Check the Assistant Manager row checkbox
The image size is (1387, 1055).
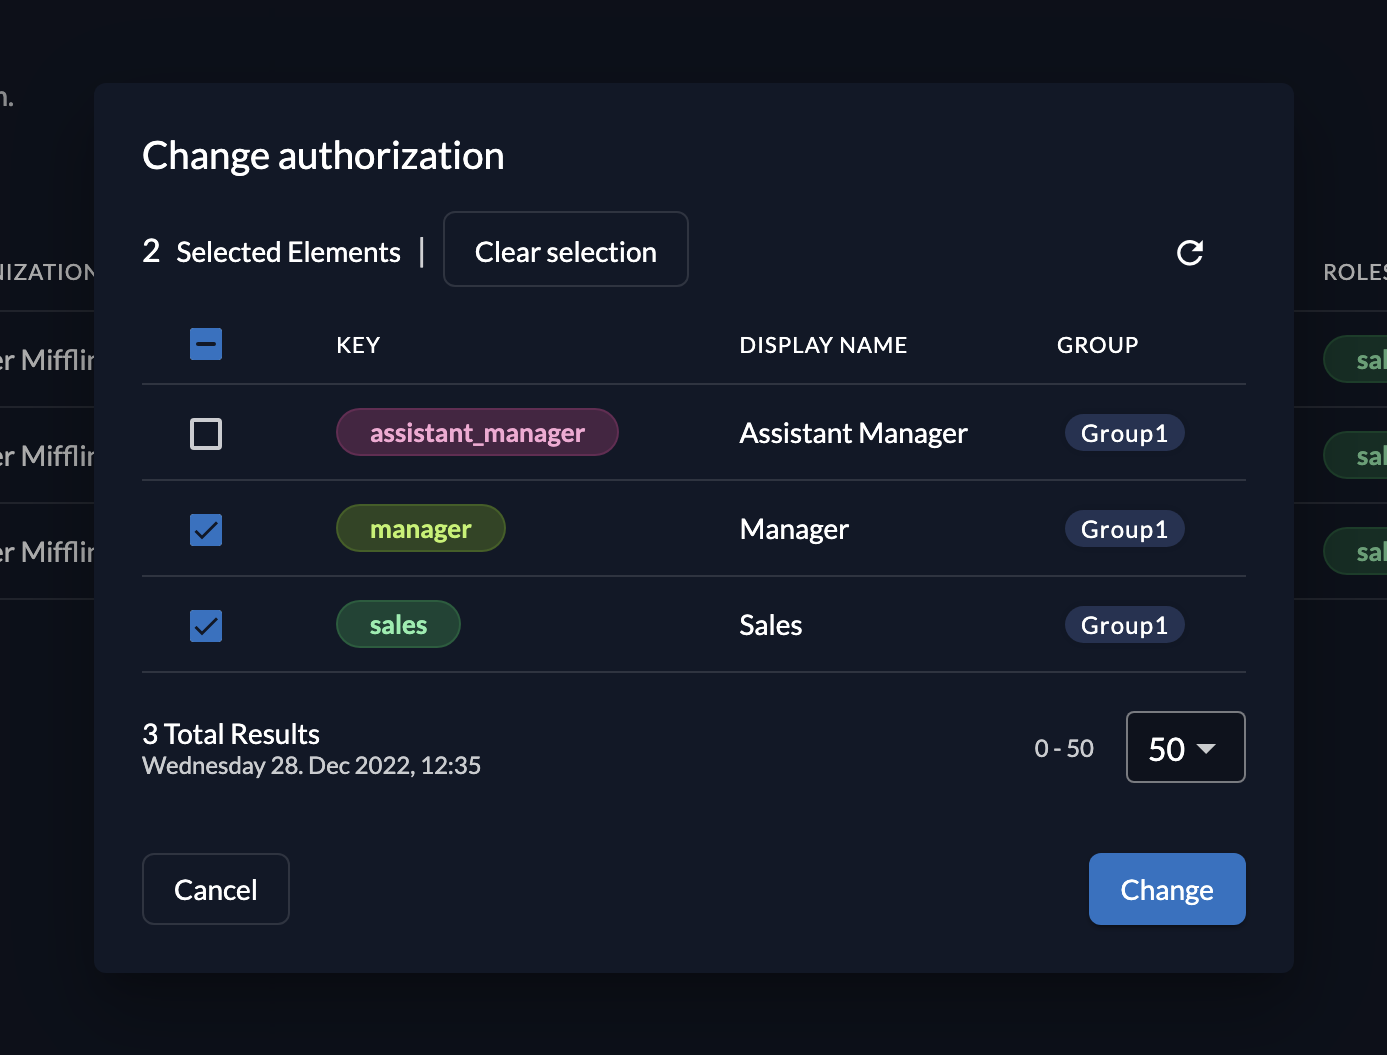[x=205, y=433]
